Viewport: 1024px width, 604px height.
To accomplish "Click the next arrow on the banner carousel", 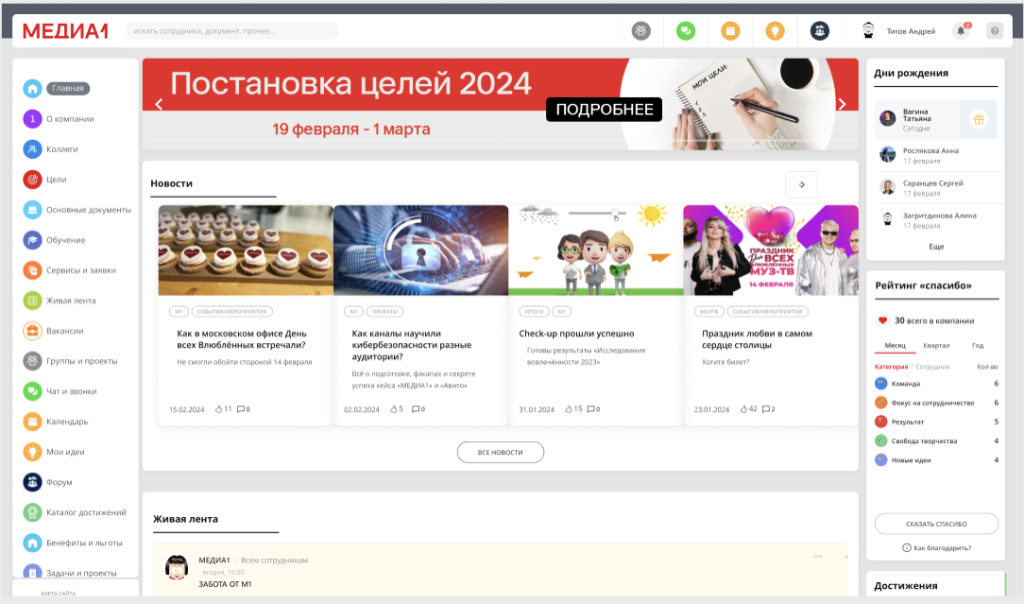I will (x=842, y=102).
